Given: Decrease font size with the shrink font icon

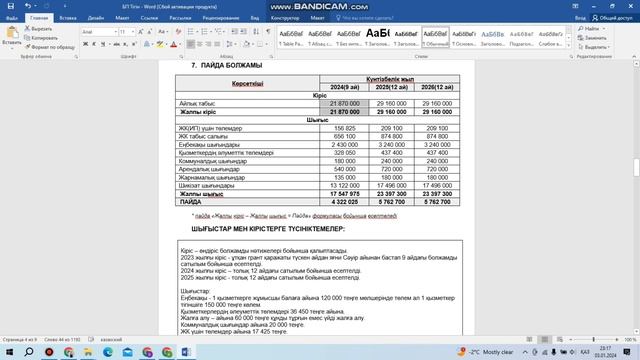Looking at the screenshot, I should (x=149, y=32).
